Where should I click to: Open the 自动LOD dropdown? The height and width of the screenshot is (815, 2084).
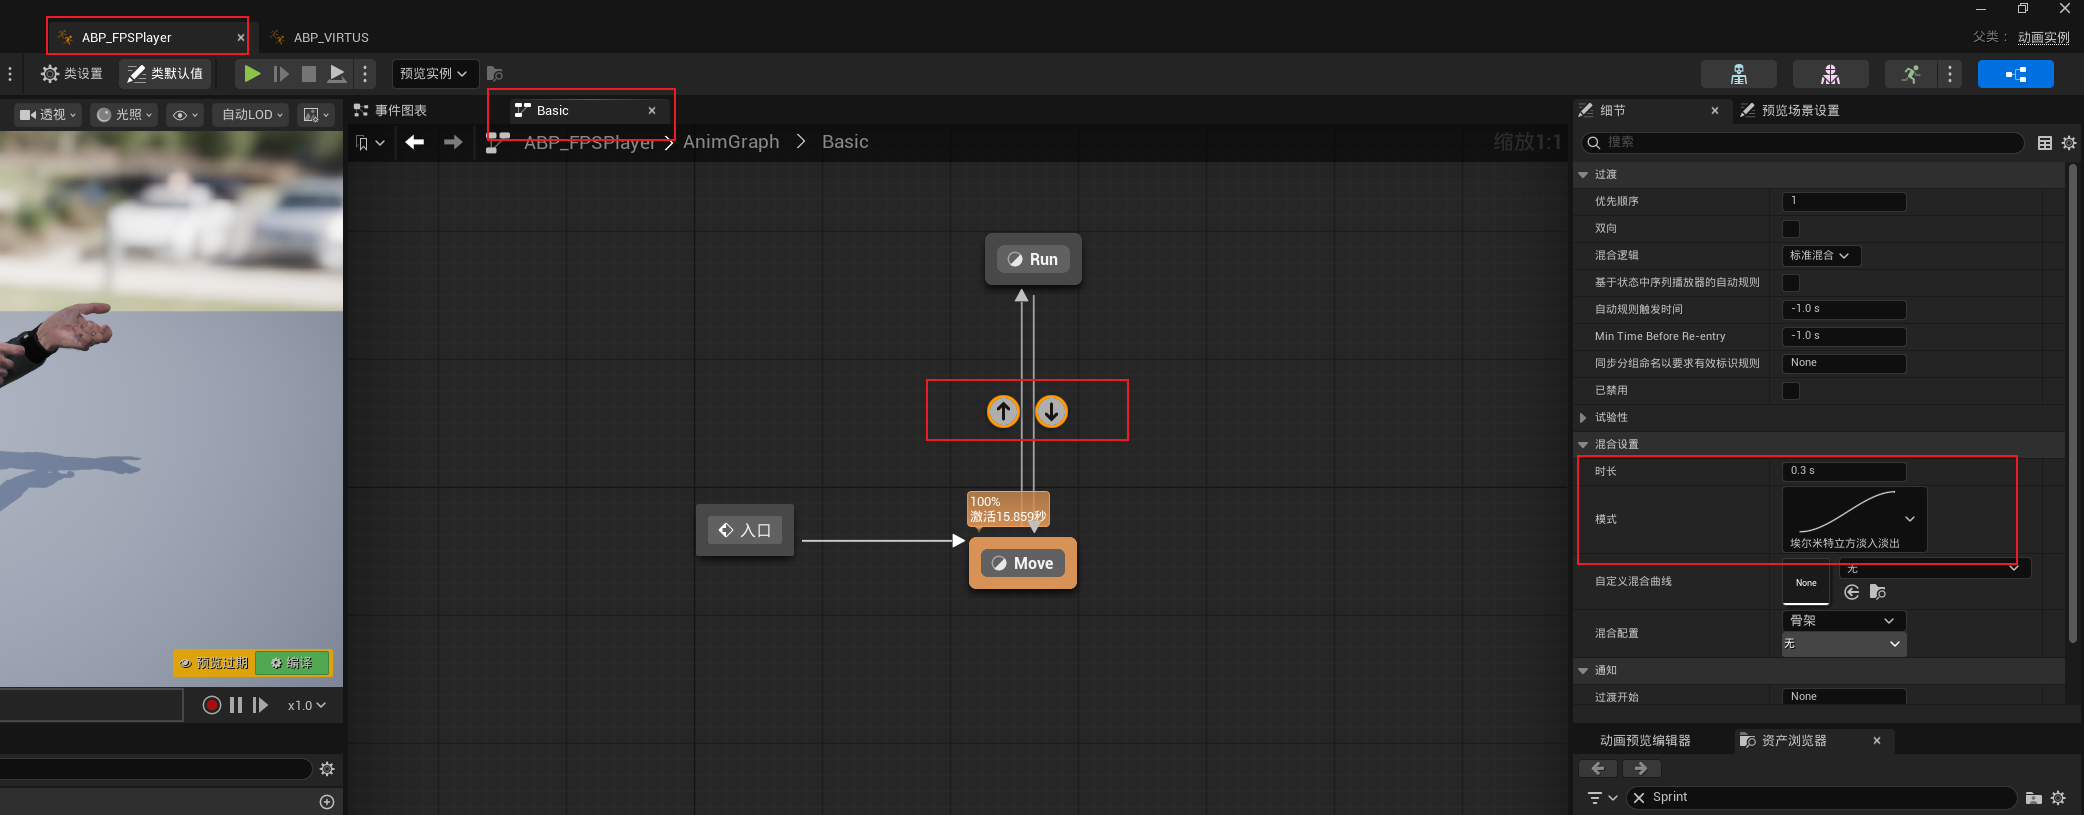click(x=252, y=115)
